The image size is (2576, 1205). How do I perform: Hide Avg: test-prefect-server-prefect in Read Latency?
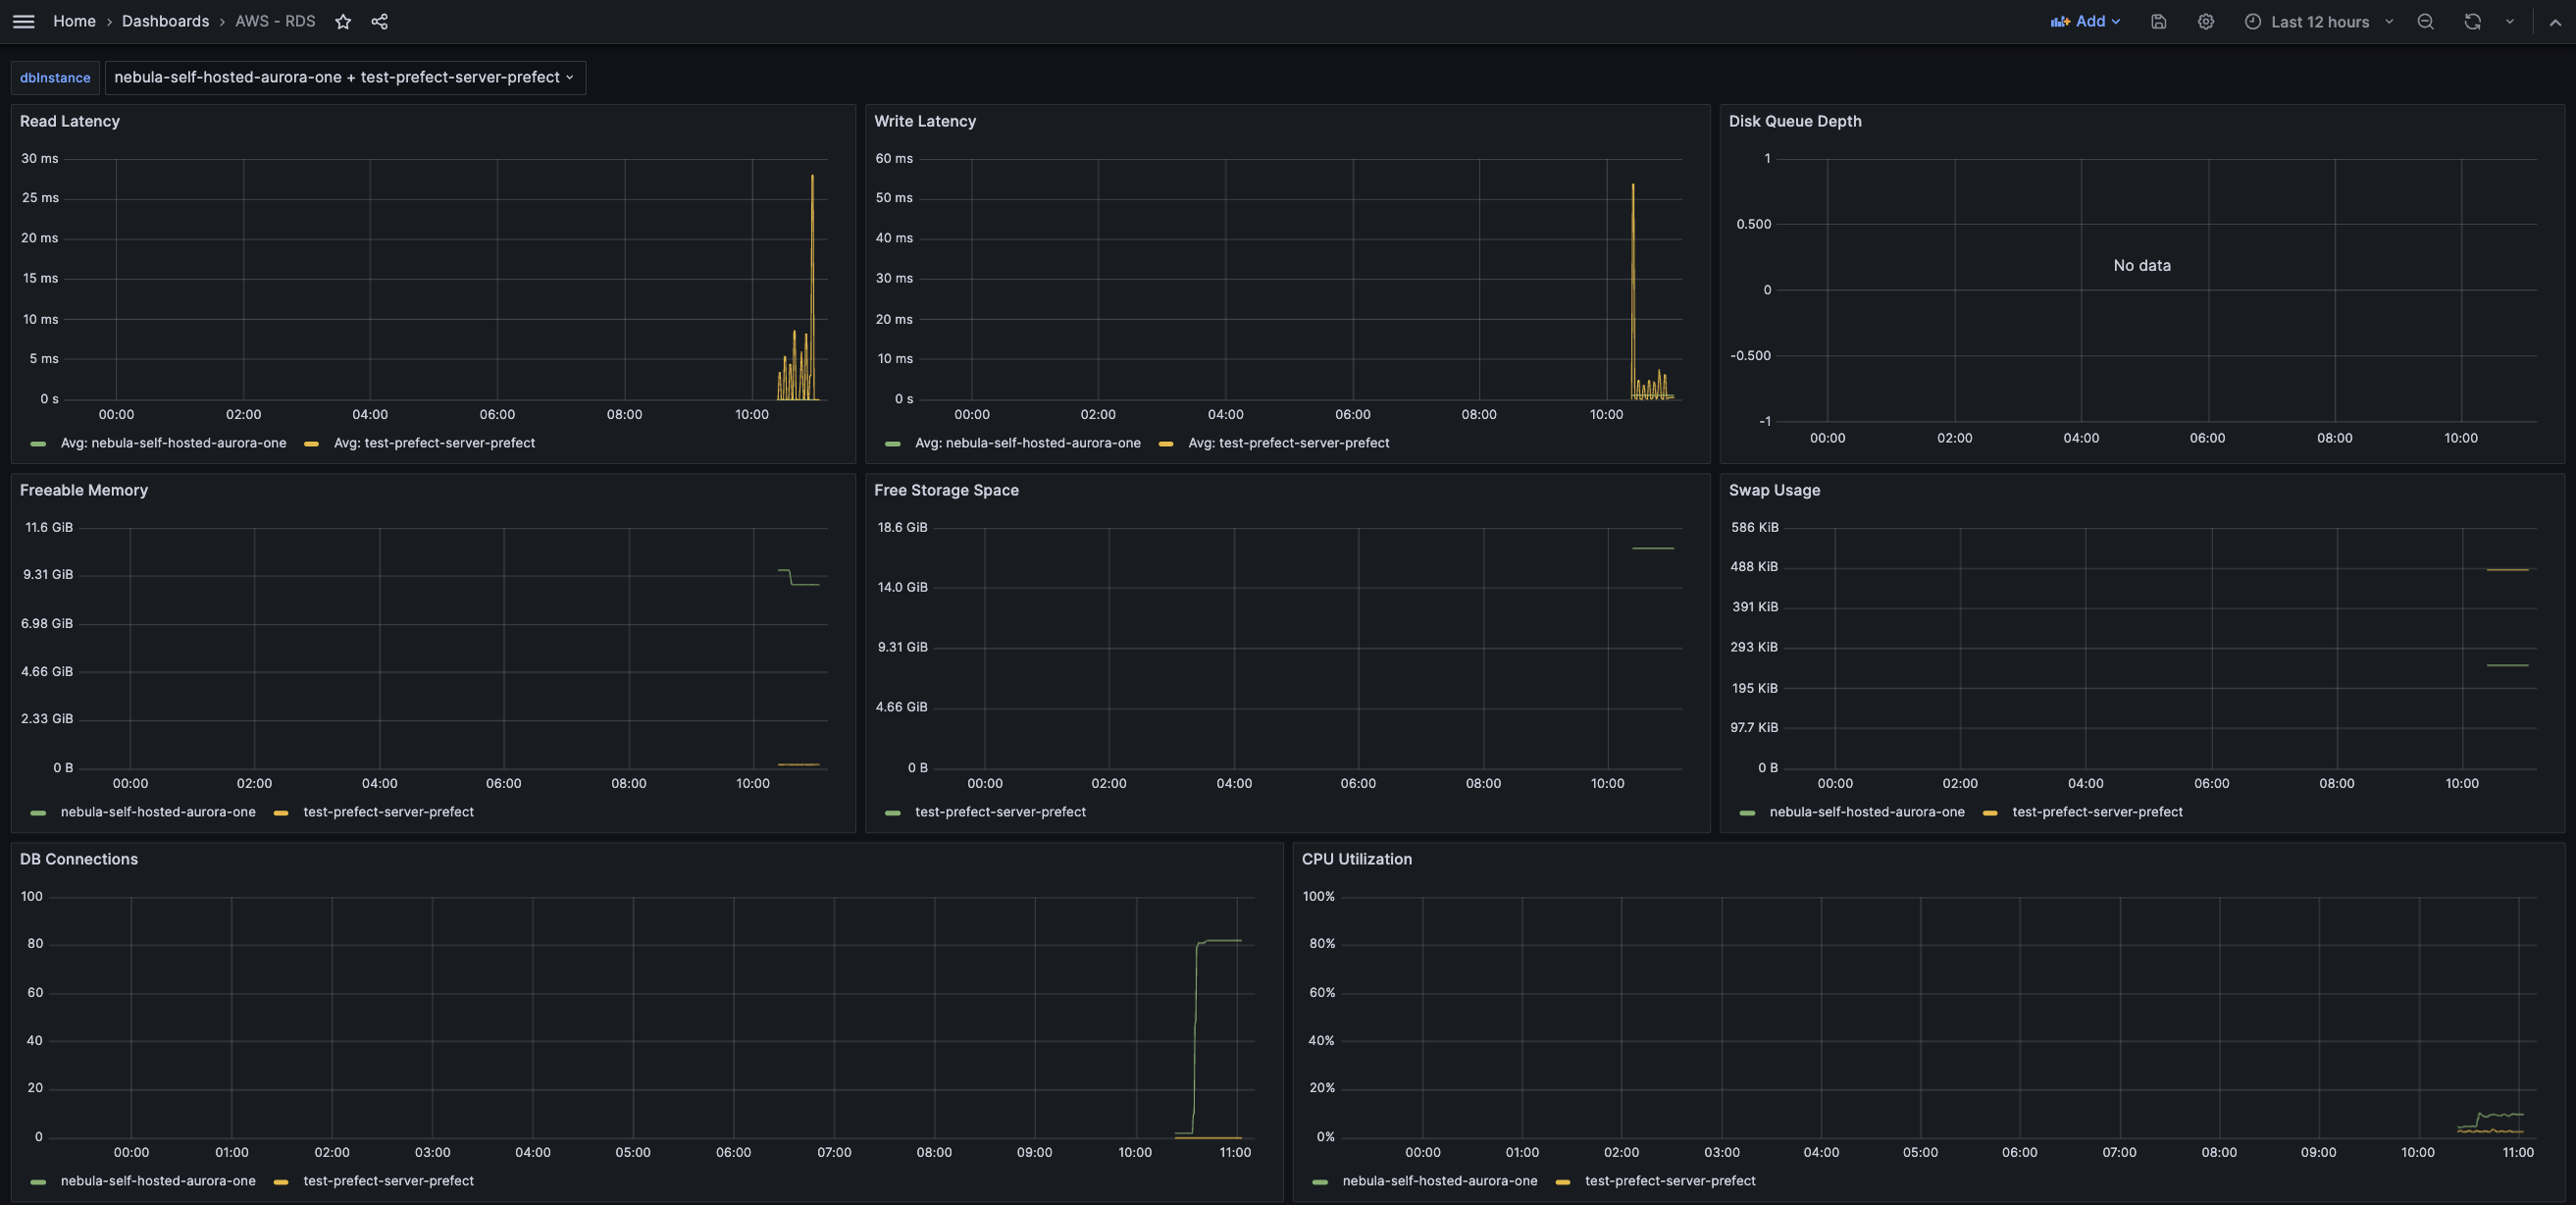(x=434, y=443)
